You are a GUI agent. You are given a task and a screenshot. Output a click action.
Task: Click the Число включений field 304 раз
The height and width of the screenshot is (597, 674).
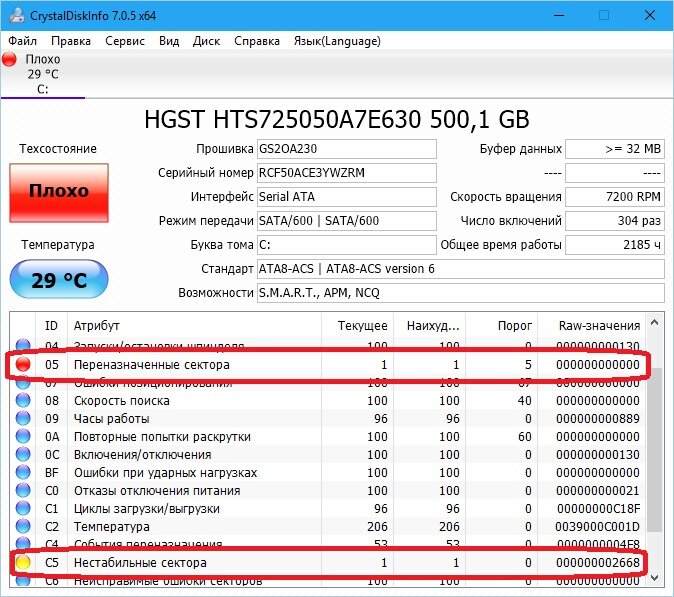click(x=615, y=221)
